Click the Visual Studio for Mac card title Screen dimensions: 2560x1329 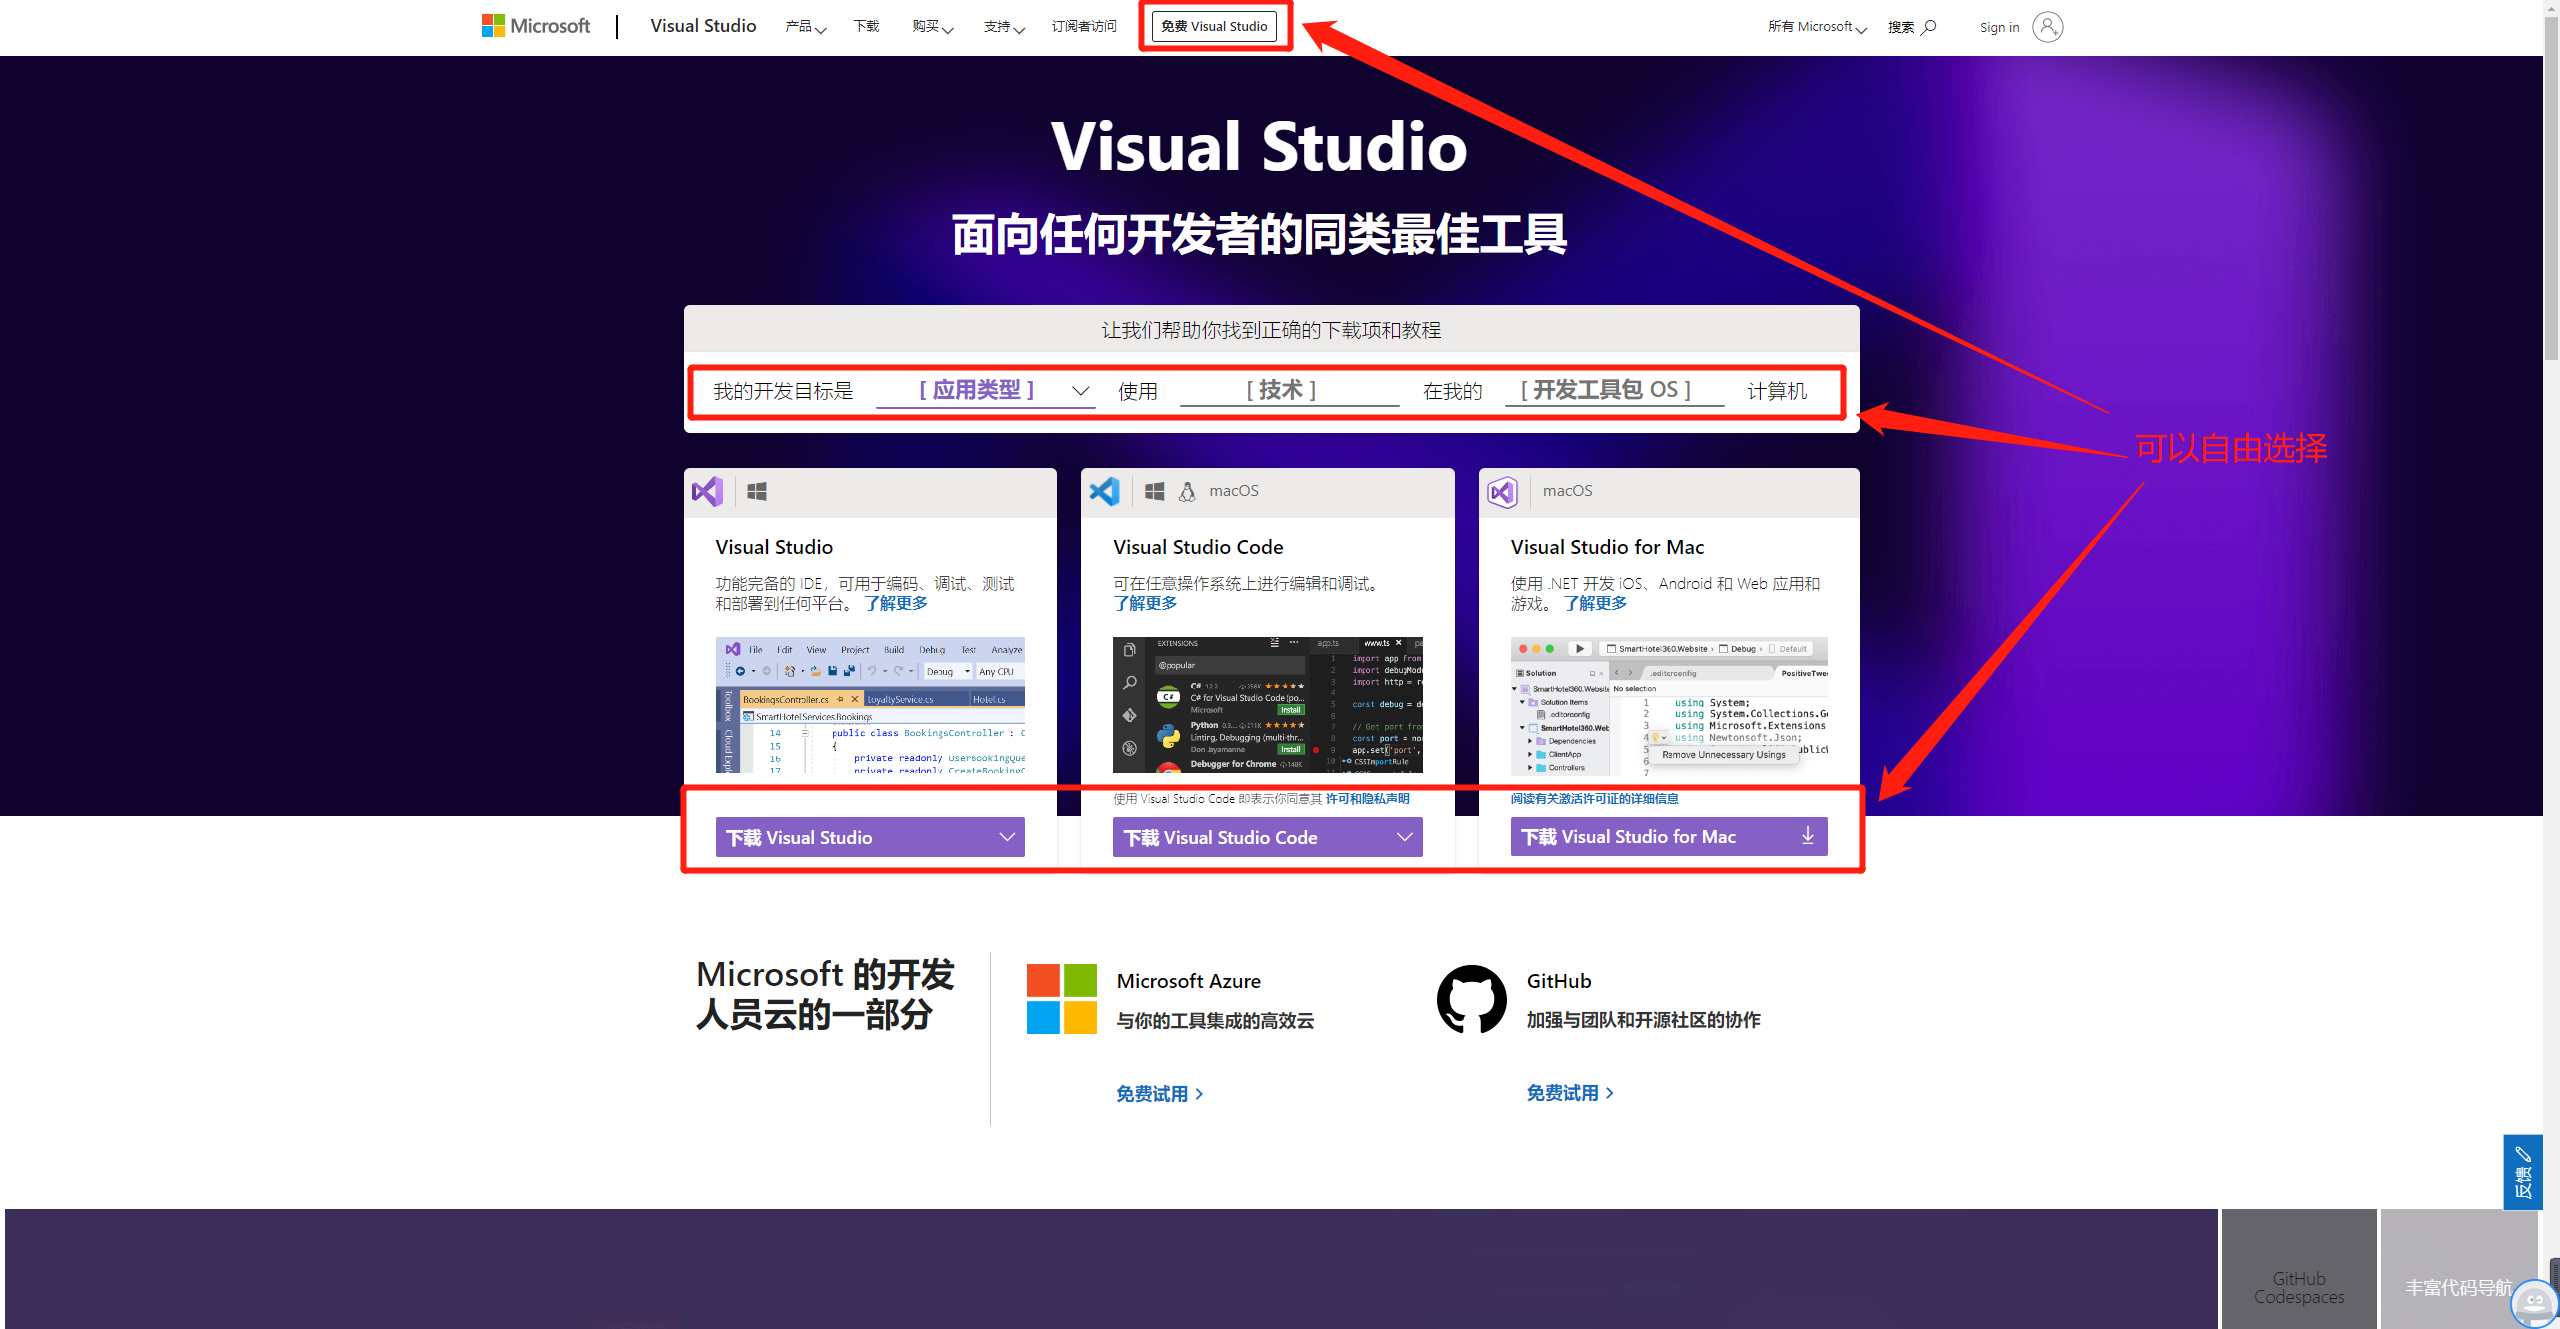tap(1607, 547)
